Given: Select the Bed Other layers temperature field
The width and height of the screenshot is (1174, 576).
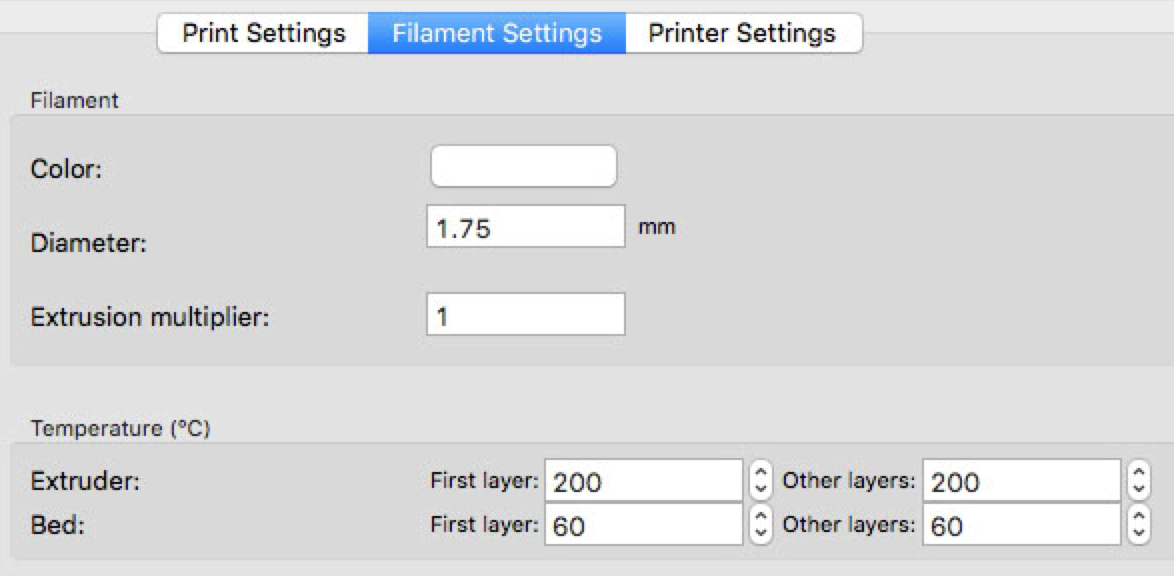Looking at the screenshot, I should 1022,524.
